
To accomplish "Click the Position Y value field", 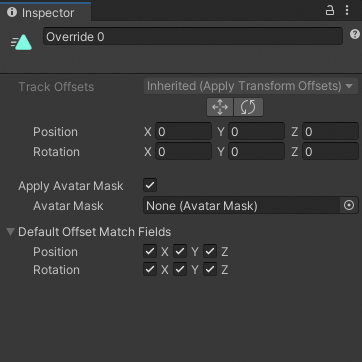I will point(256,132).
